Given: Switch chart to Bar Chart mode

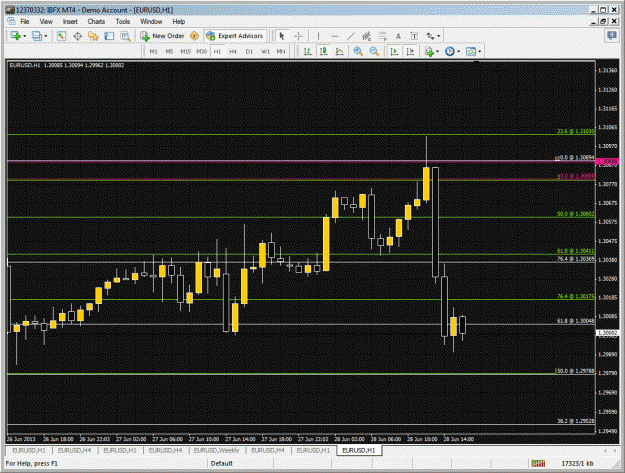Looking at the screenshot, I should point(307,51).
